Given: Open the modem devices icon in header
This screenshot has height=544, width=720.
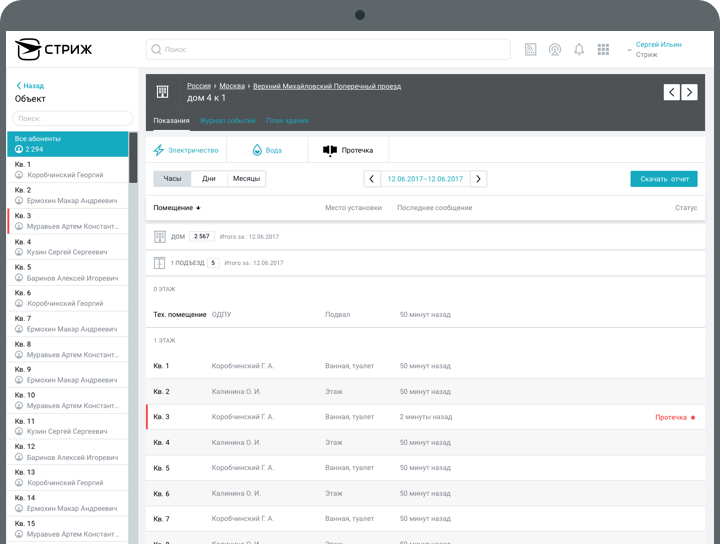Looking at the screenshot, I should click(x=530, y=49).
